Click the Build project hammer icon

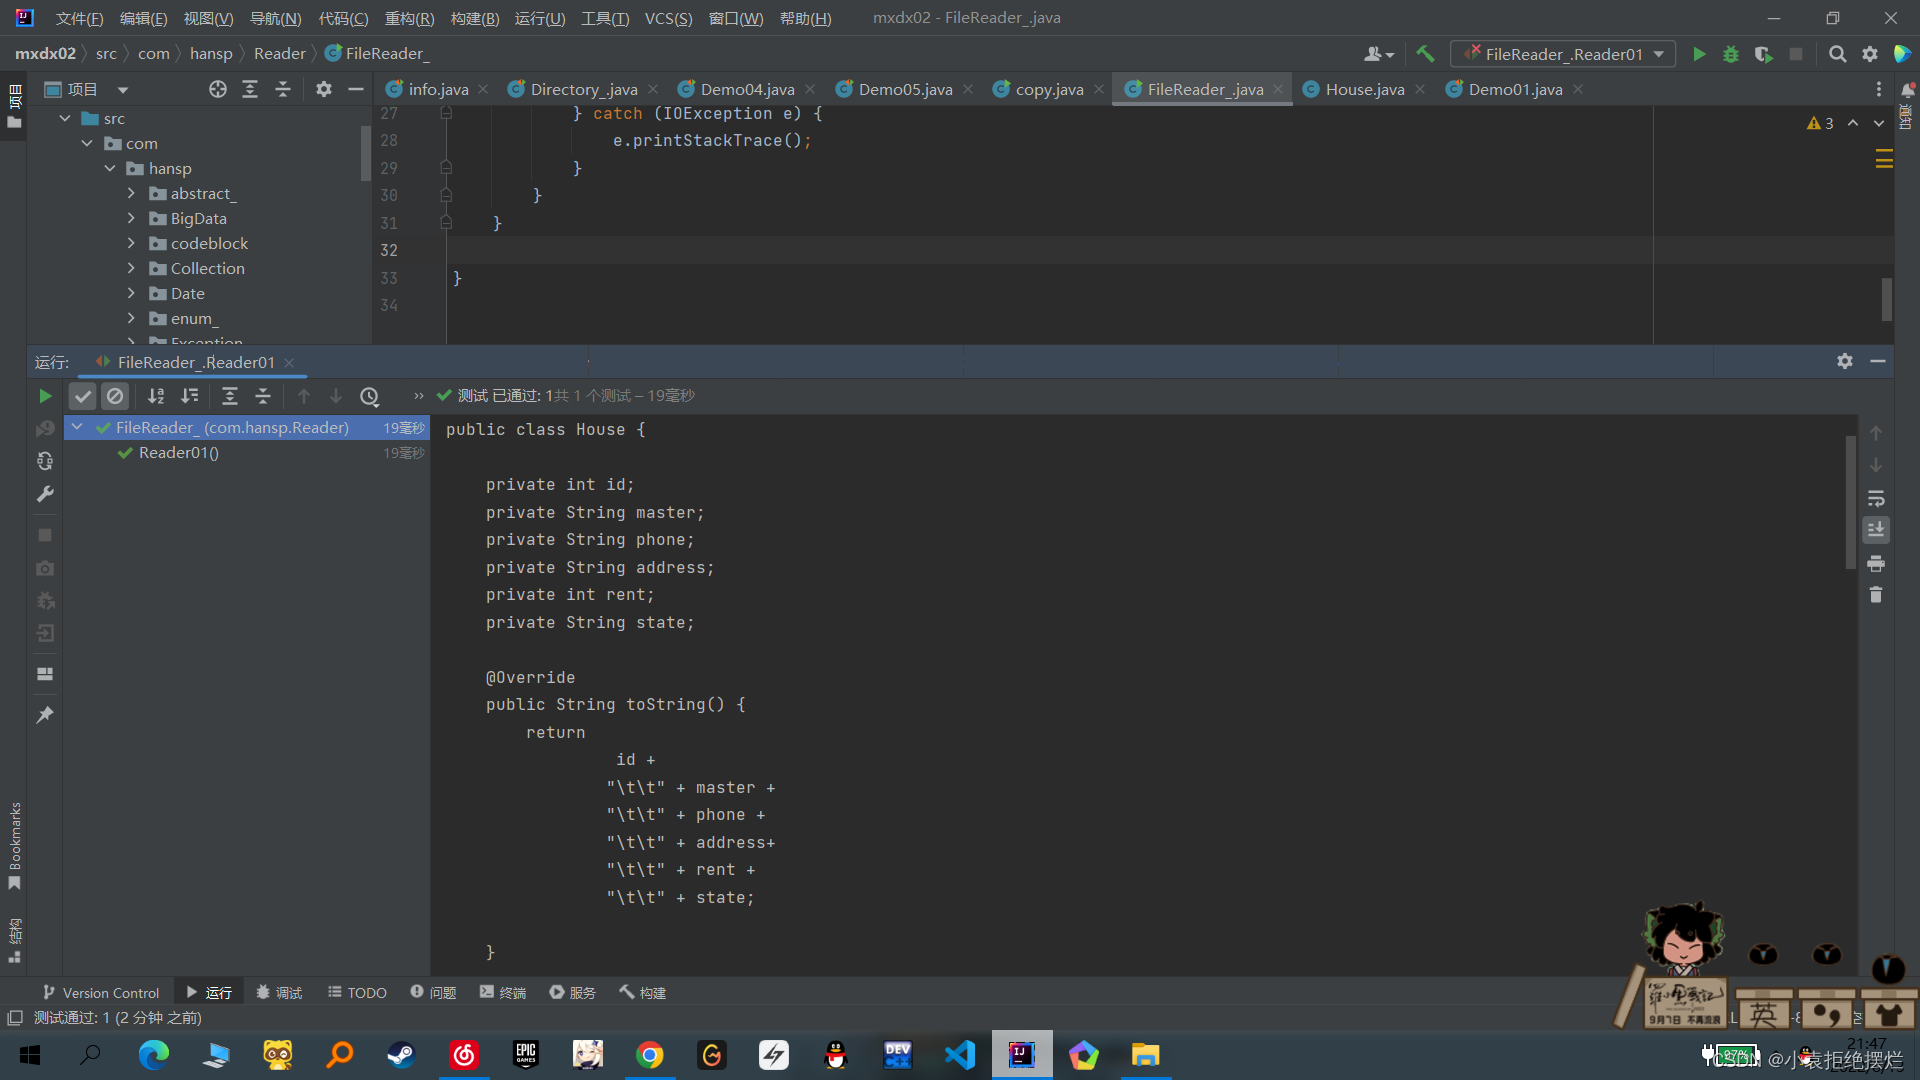pyautogui.click(x=1425, y=54)
